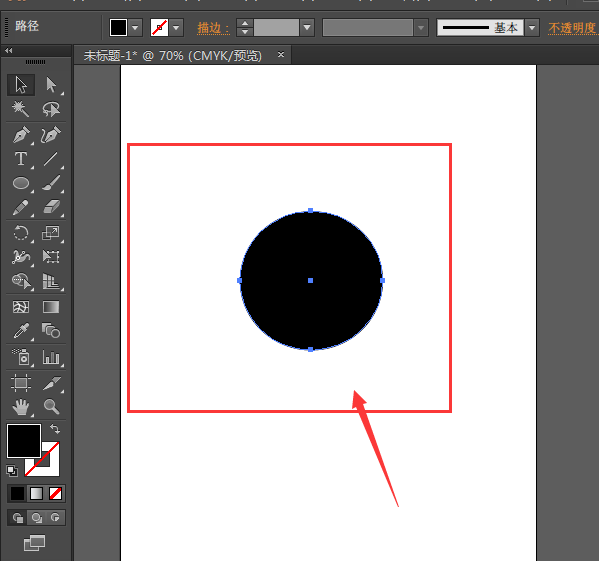Close the 未标题-1 document tab
Image resolution: width=599 pixels, height=561 pixels.
[x=281, y=55]
